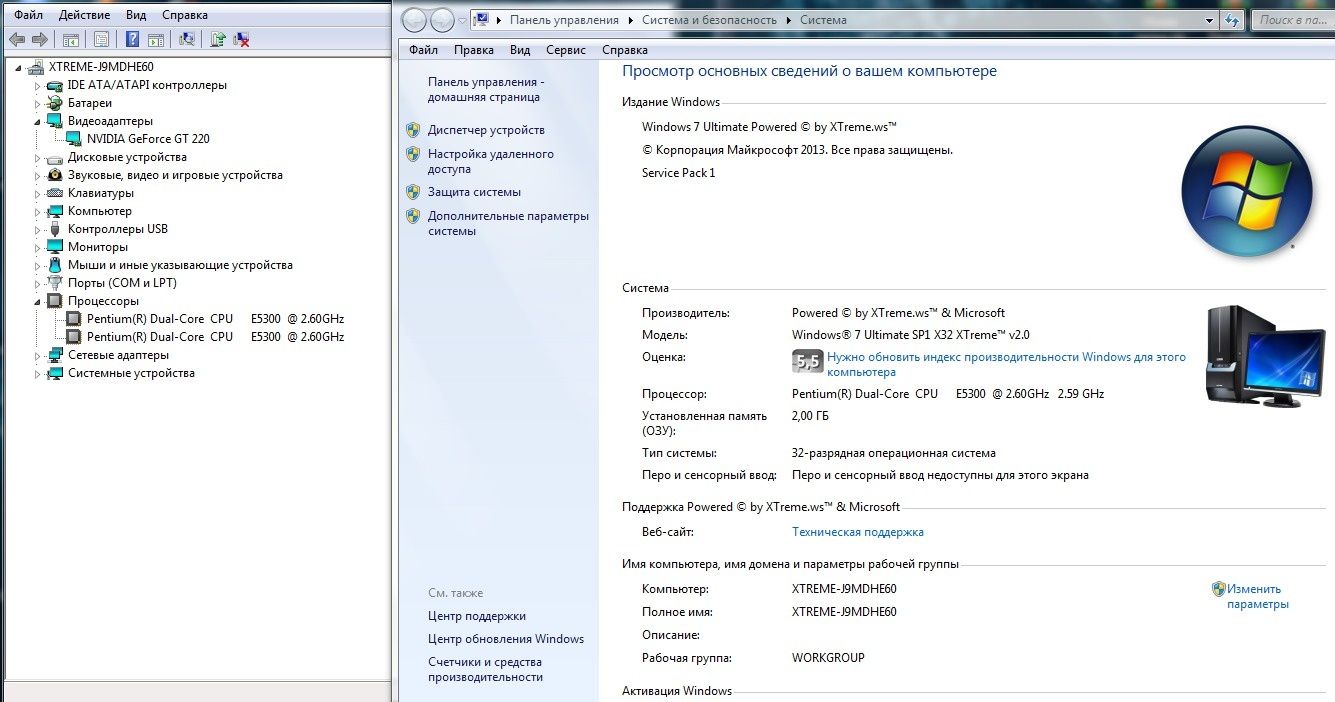Open the properties toolbar icon in Device Manager
This screenshot has height=702, width=1335.
tap(101, 39)
